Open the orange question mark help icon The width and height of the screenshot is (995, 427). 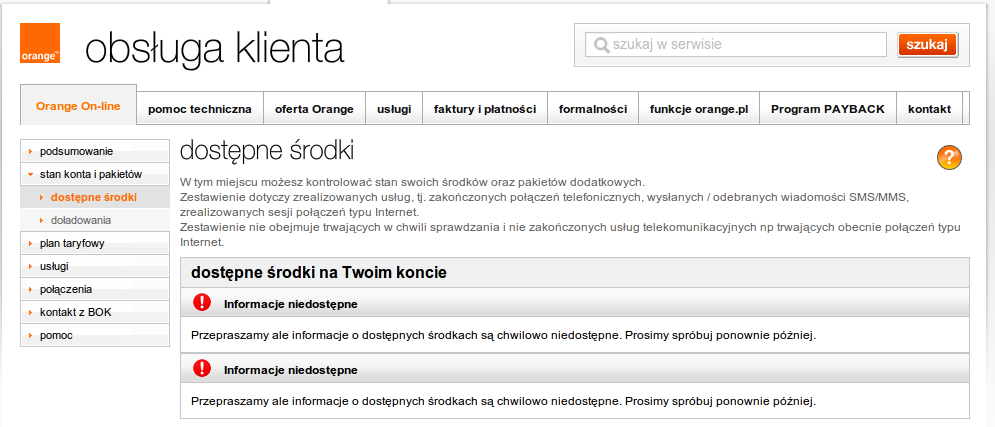coord(949,157)
